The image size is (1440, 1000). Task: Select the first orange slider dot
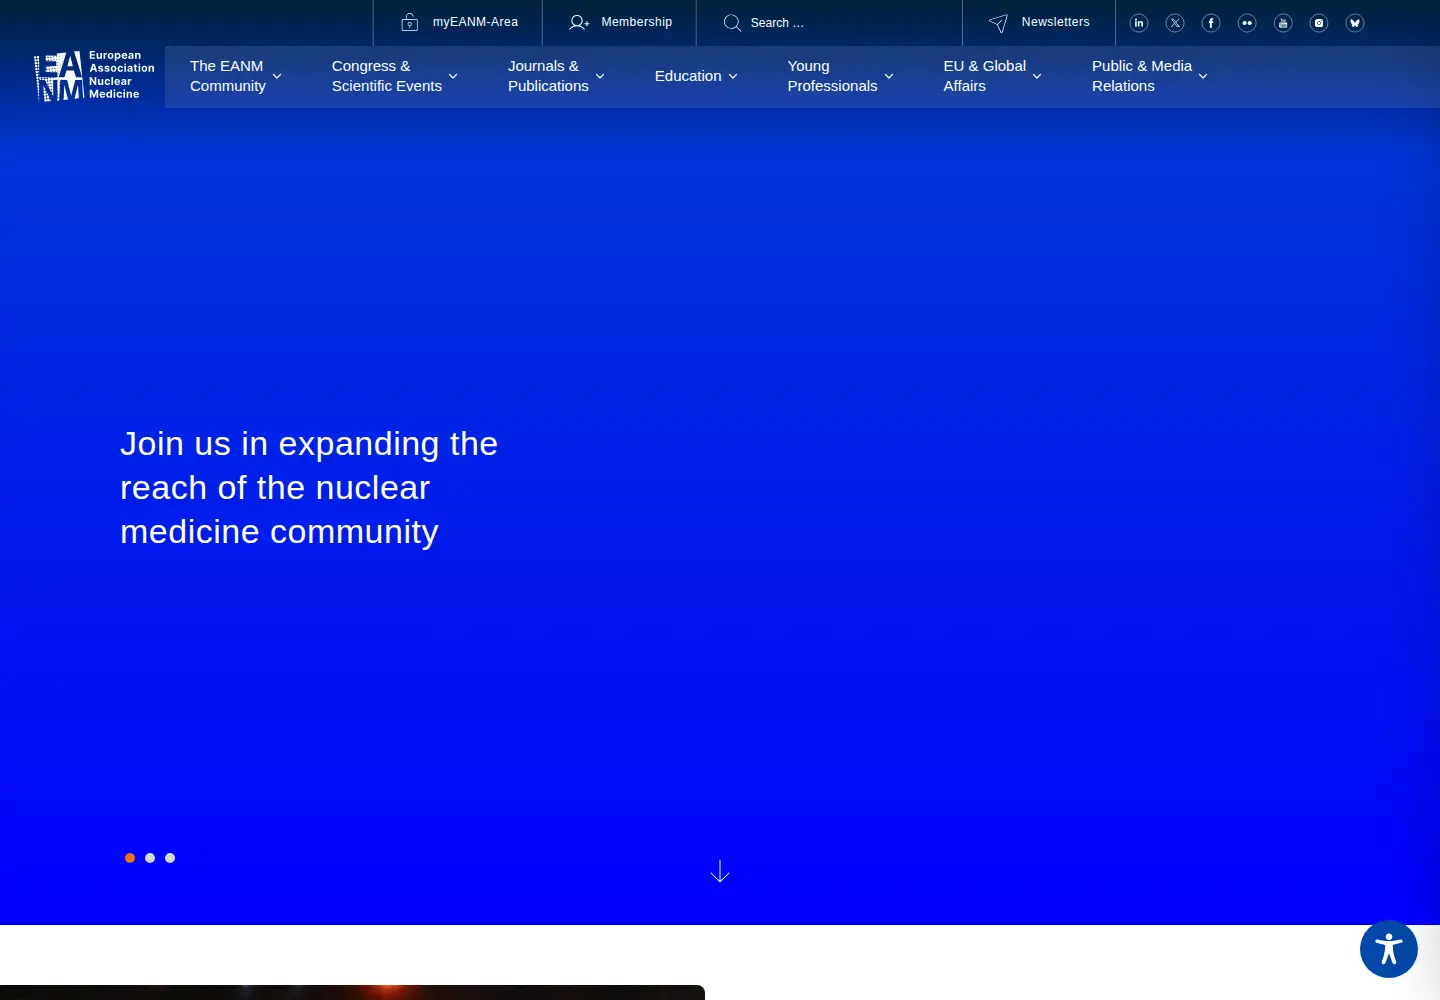(130, 858)
